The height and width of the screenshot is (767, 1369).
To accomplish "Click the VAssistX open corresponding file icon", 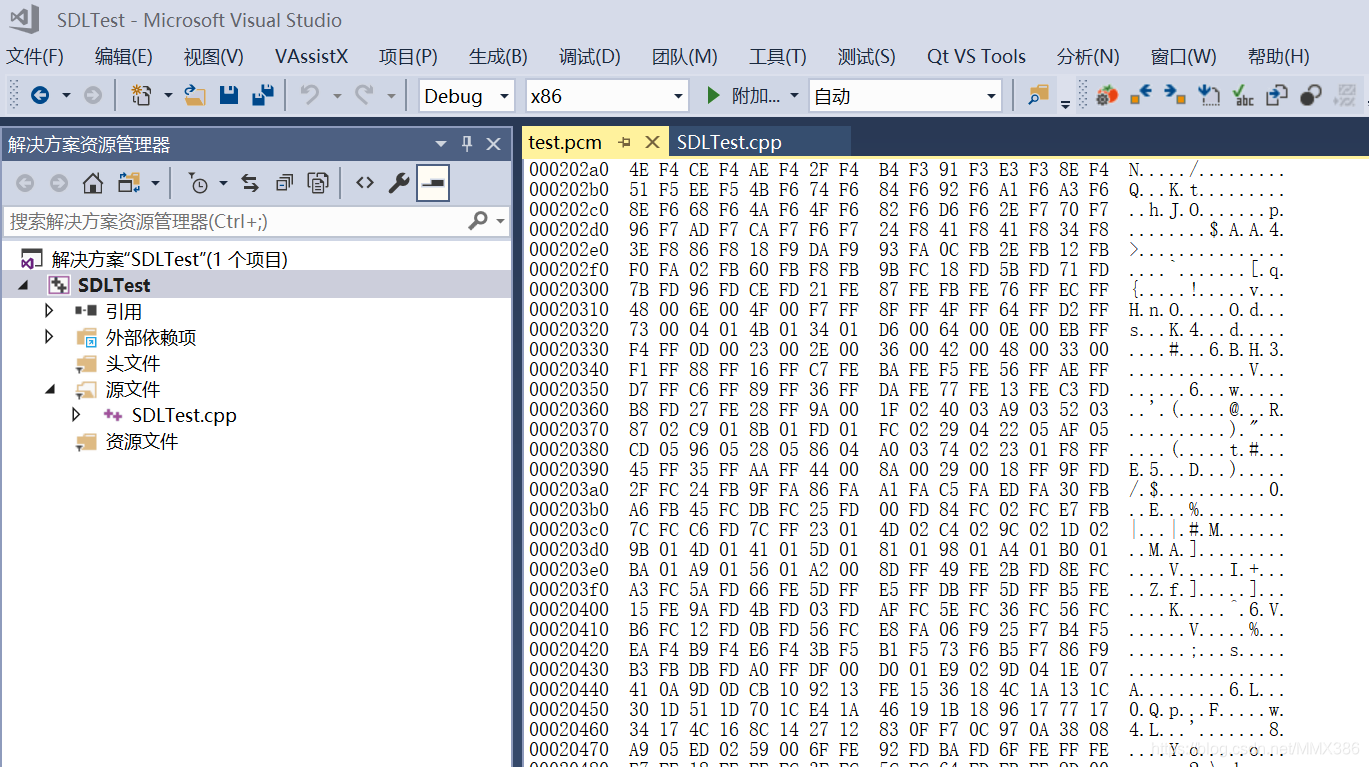I will tap(1277, 95).
